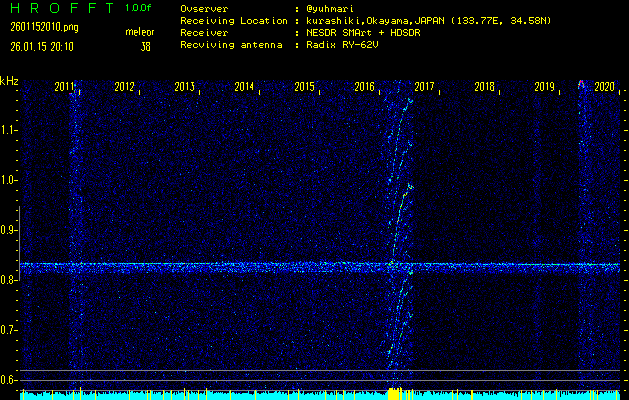Click the version label 1.0.0f
This screenshot has height=400, width=629.
pos(140,8)
